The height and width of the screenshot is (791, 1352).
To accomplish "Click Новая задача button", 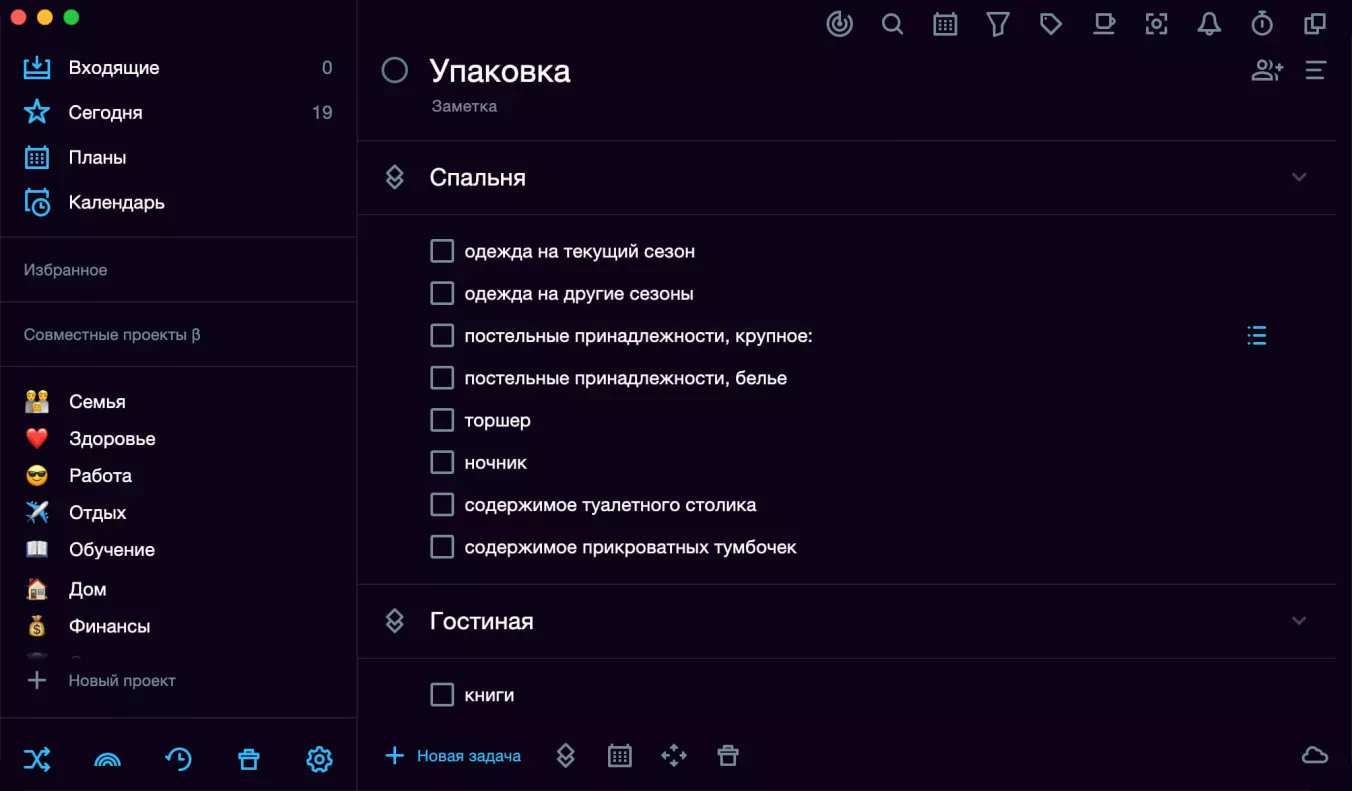I will pyautogui.click(x=453, y=756).
